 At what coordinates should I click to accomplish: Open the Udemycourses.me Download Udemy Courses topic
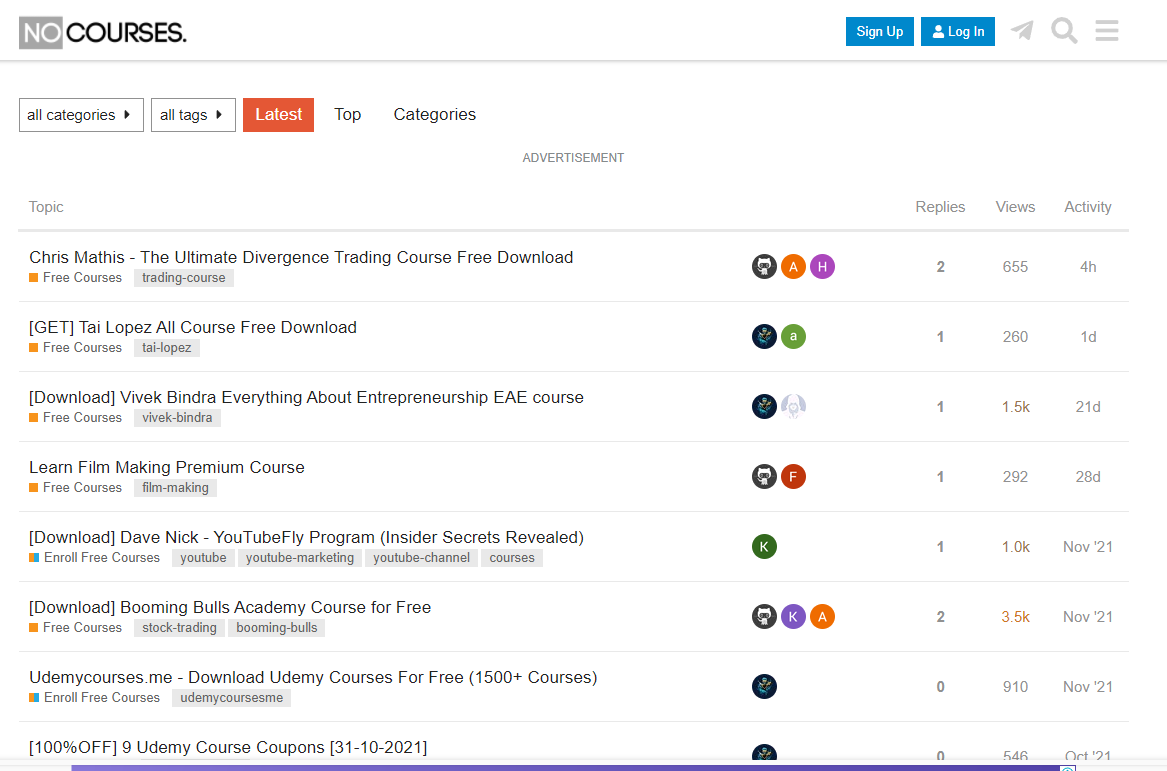(x=313, y=677)
